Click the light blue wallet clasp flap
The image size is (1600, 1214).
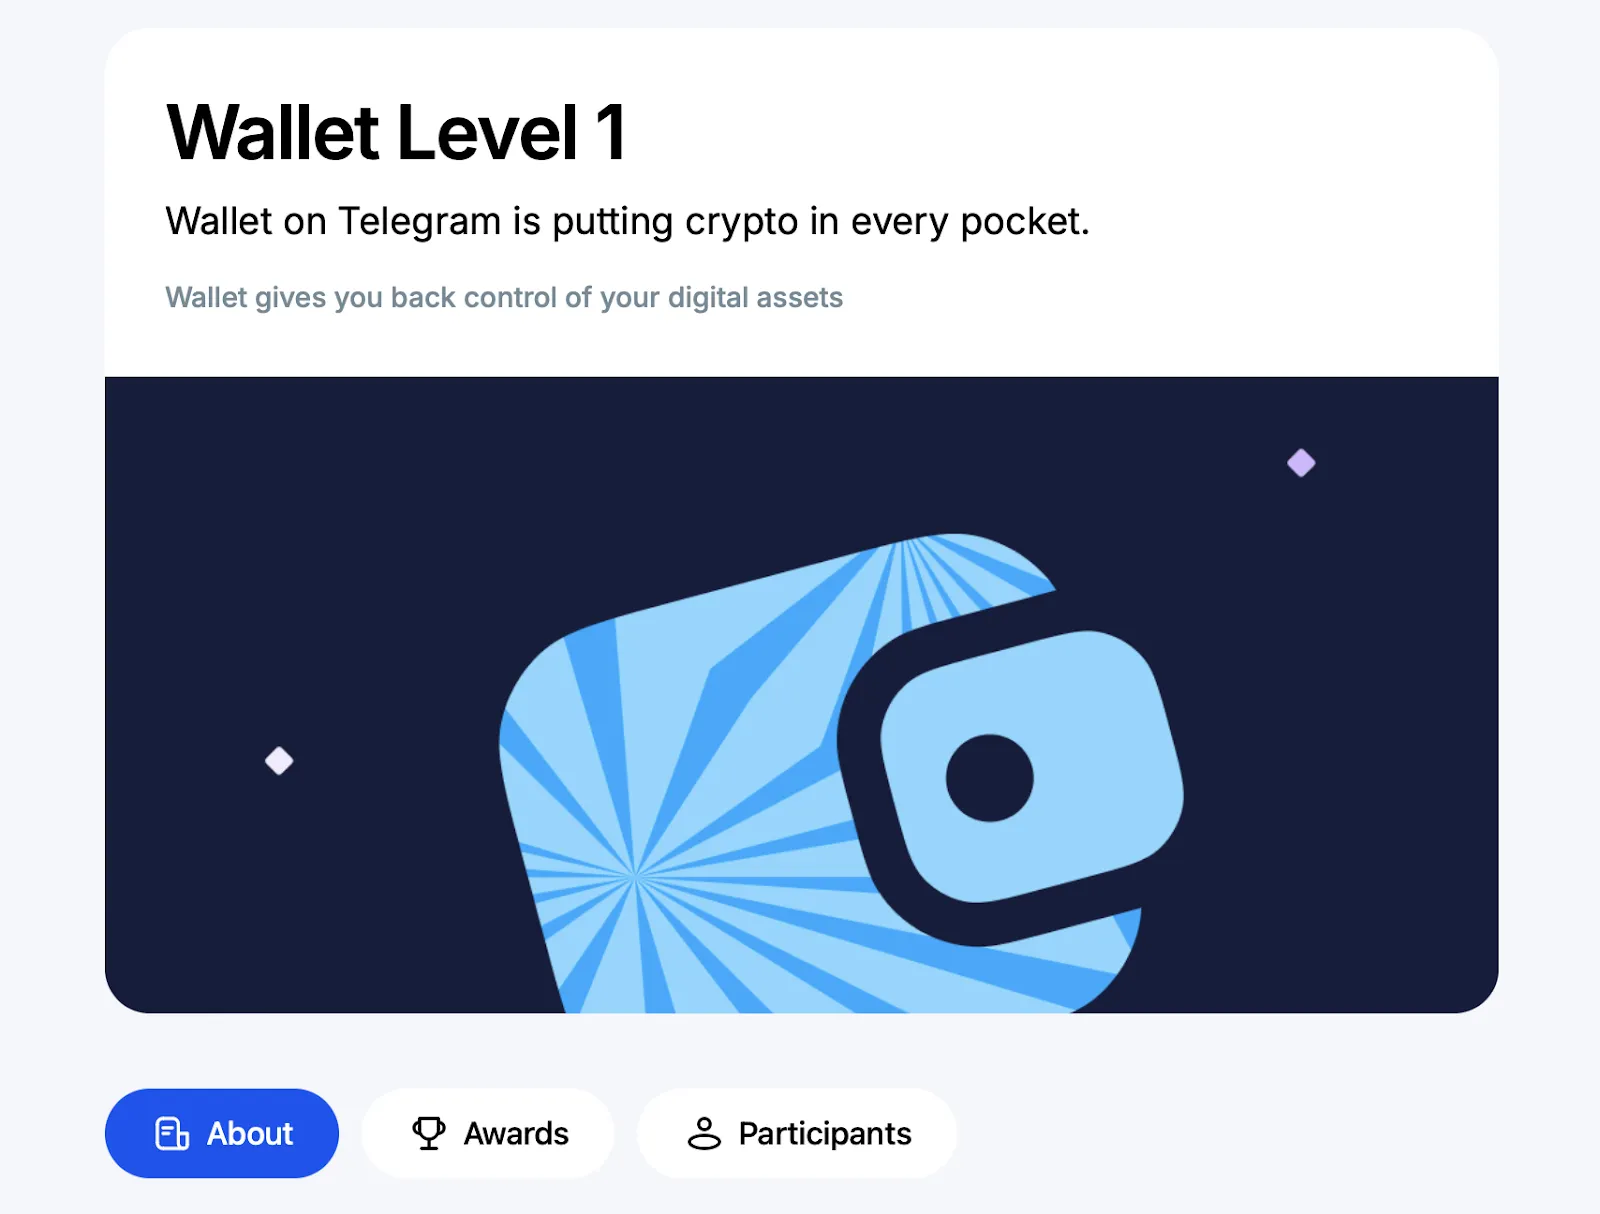[1032, 766]
